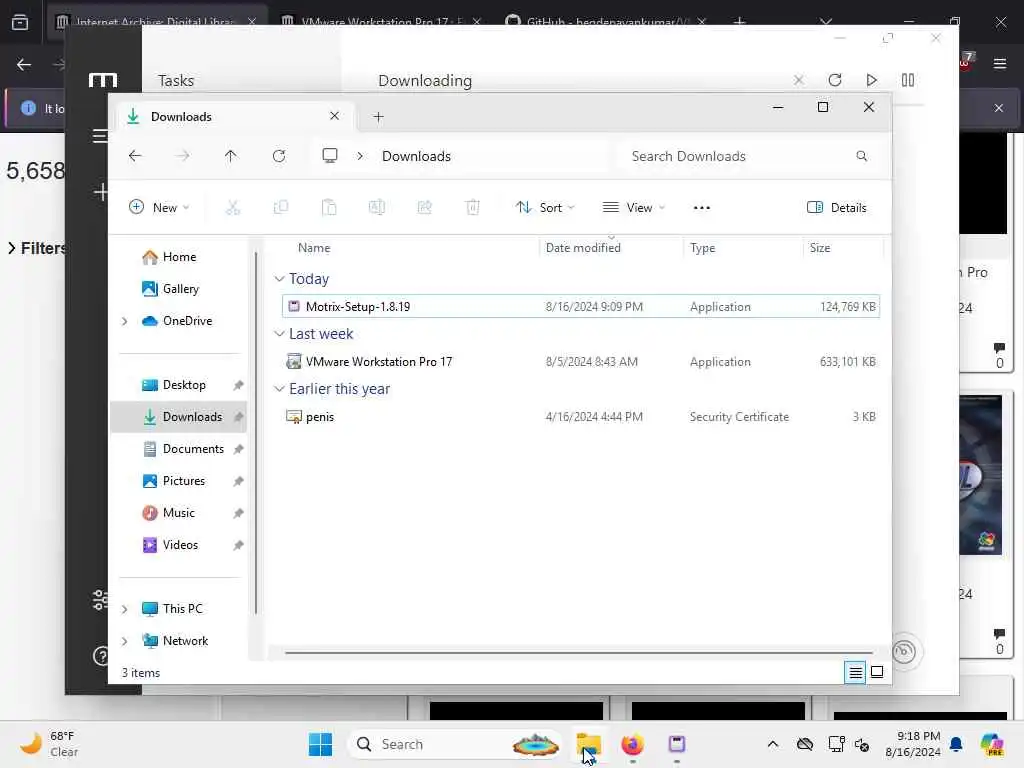Open notification bell in system tray
Screen dimensions: 1024x768
(956, 744)
